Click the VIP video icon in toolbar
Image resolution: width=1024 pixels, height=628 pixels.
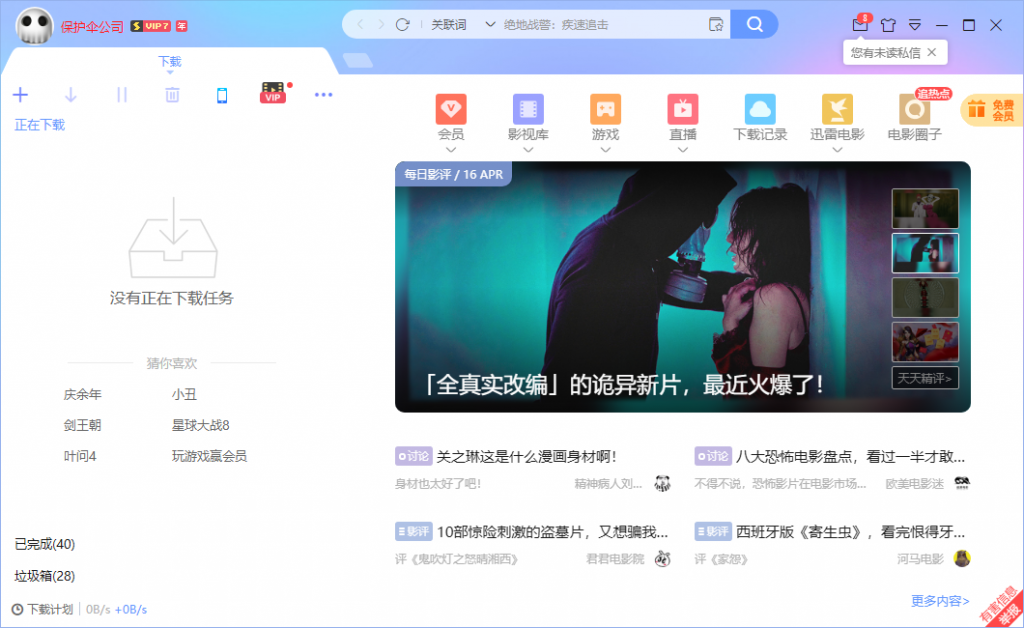pyautogui.click(x=273, y=94)
